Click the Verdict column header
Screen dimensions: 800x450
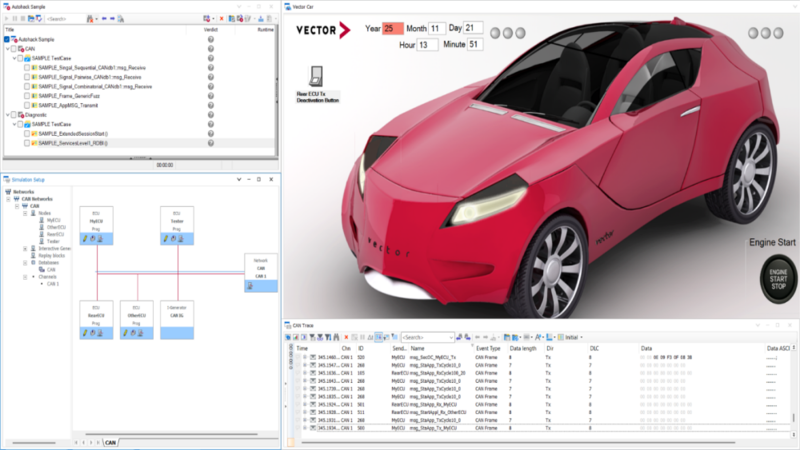point(211,30)
